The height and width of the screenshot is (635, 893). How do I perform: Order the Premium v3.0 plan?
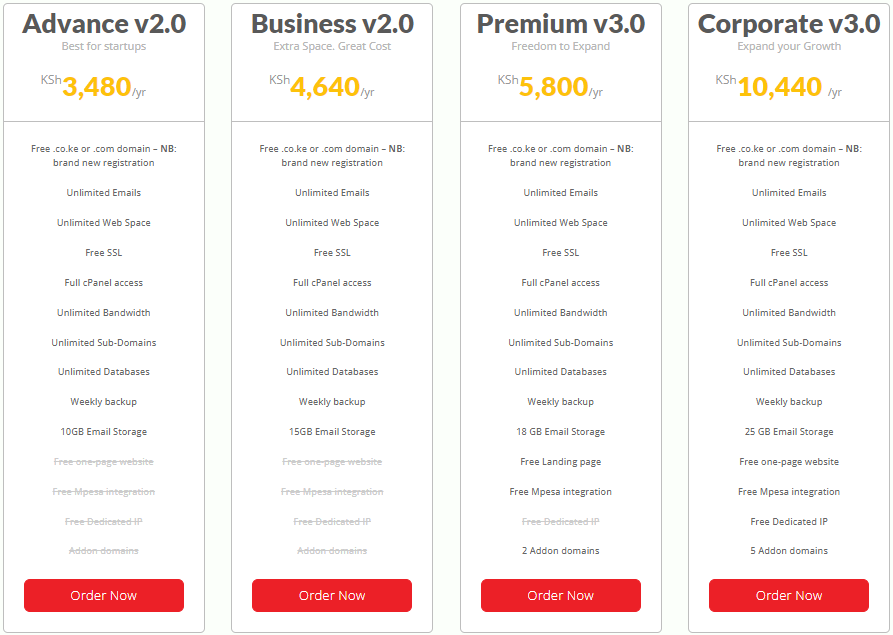[561, 595]
